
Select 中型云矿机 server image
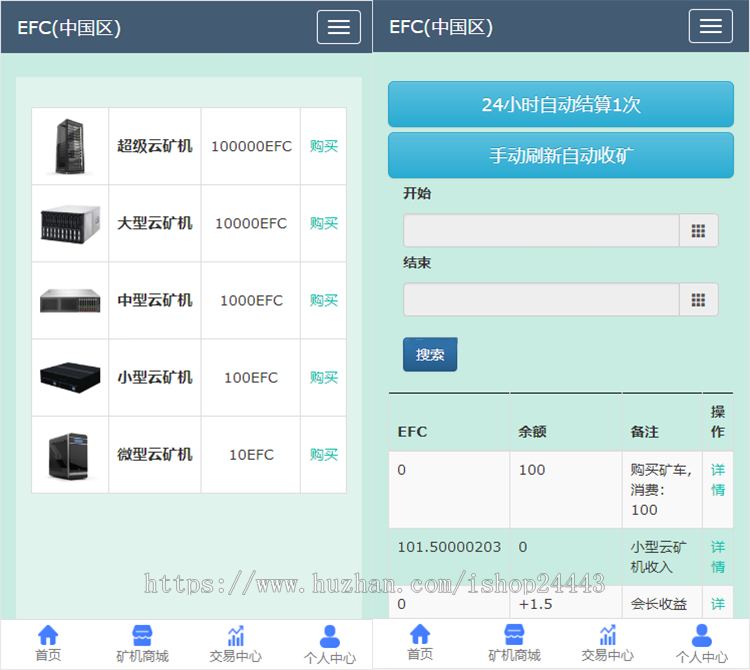(x=70, y=300)
